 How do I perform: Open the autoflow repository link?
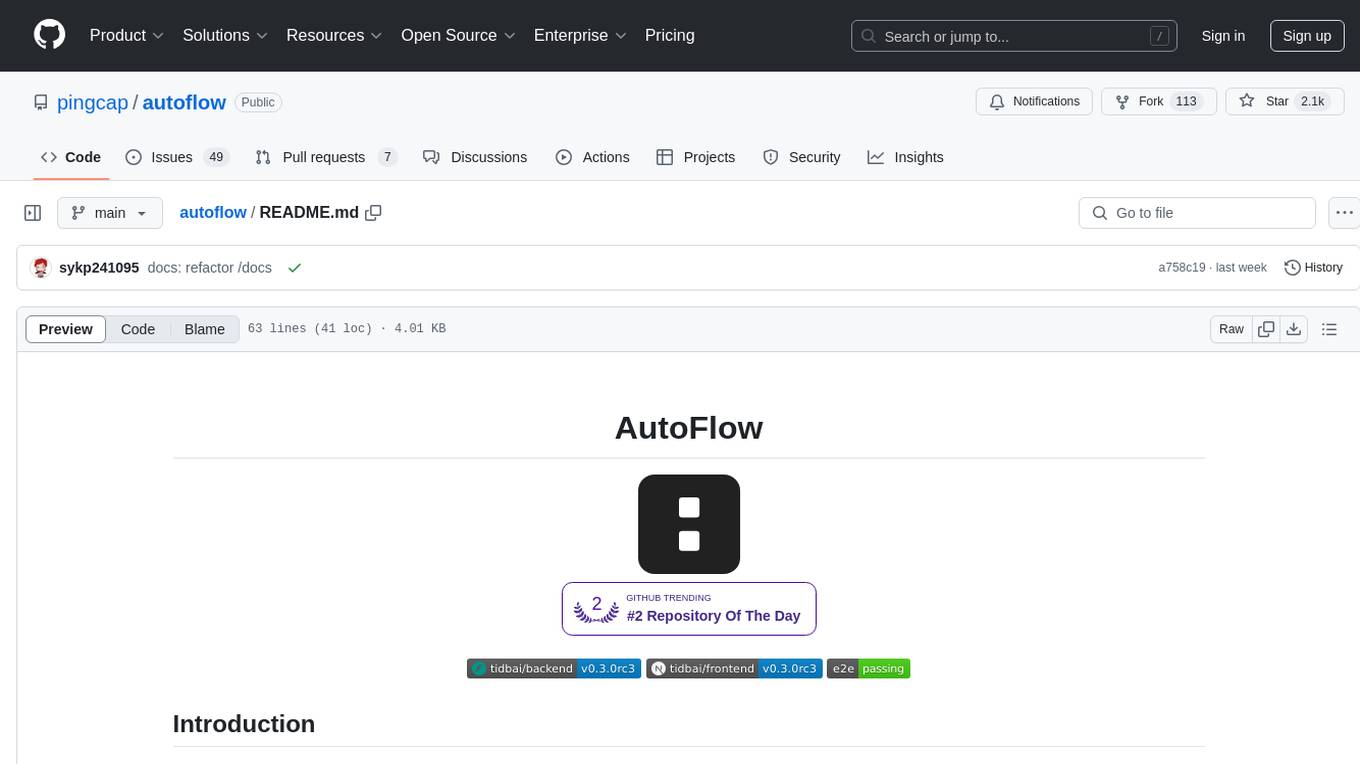point(184,102)
